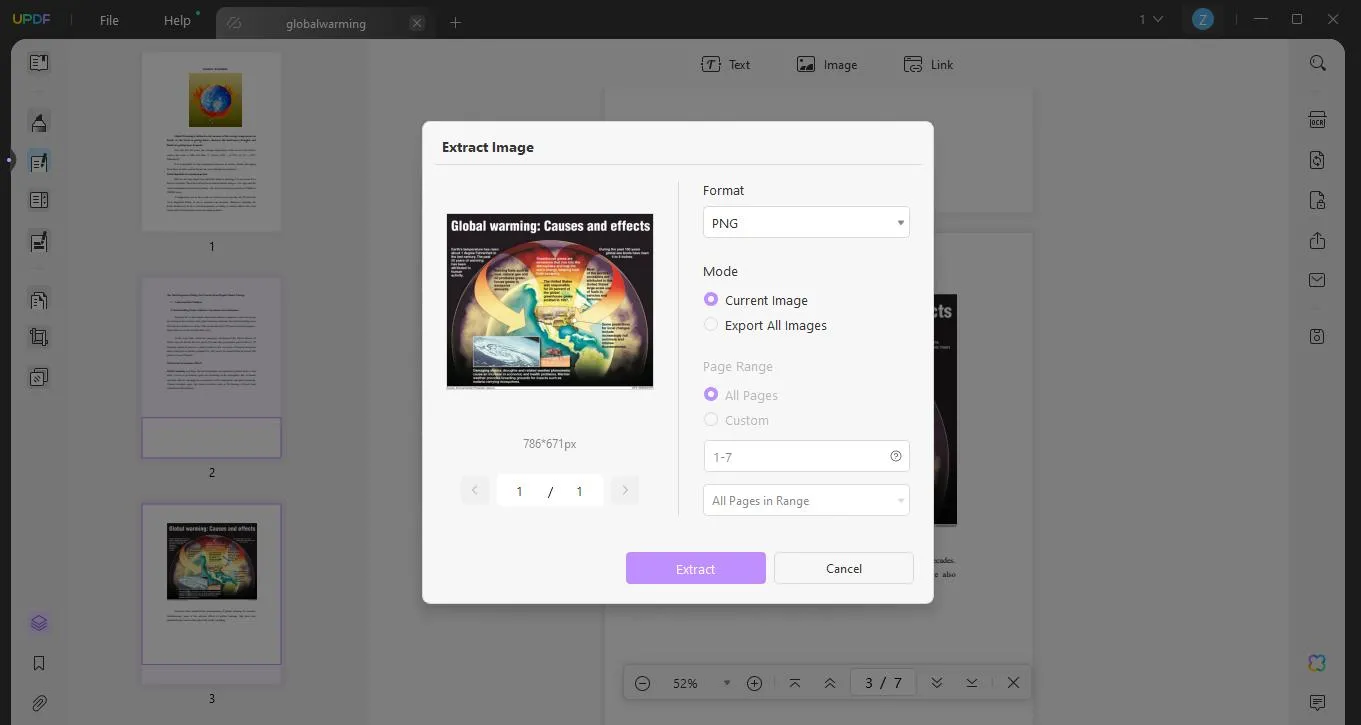Open the Convert PDF icon in right sidebar

coord(1318,160)
